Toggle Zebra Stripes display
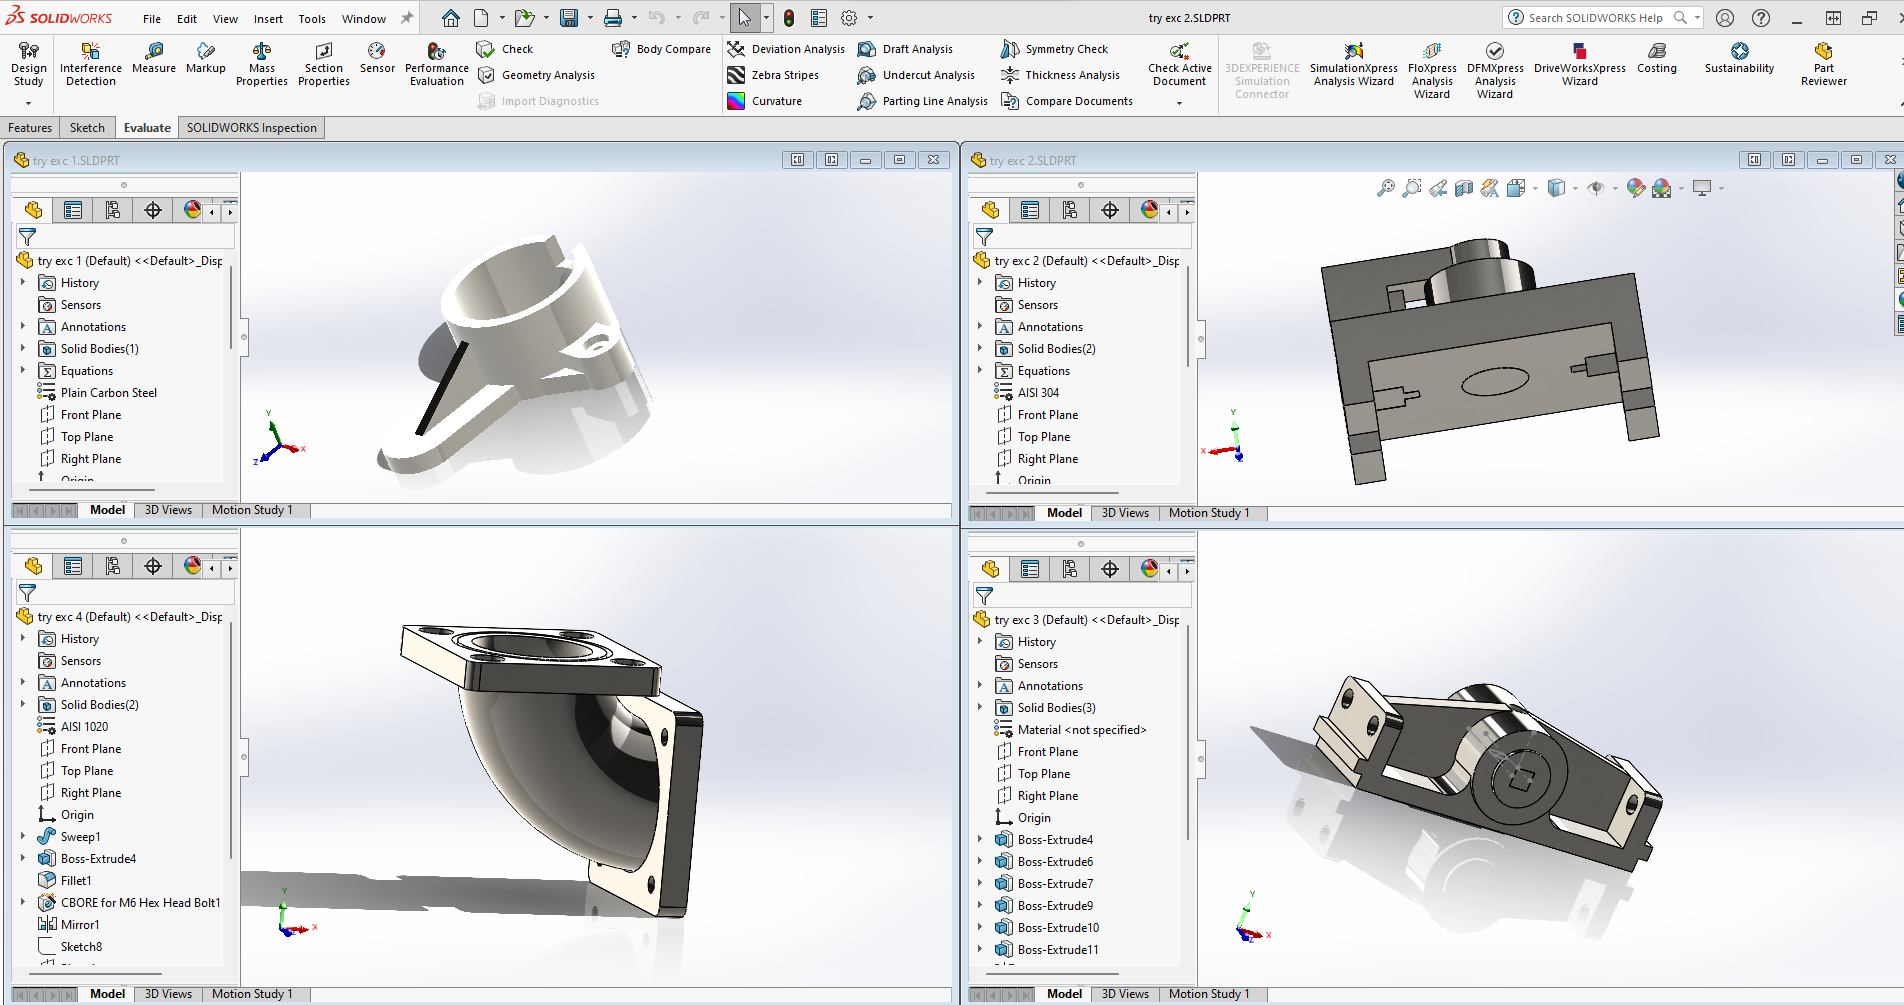Image resolution: width=1904 pixels, height=1005 pixels. point(773,75)
